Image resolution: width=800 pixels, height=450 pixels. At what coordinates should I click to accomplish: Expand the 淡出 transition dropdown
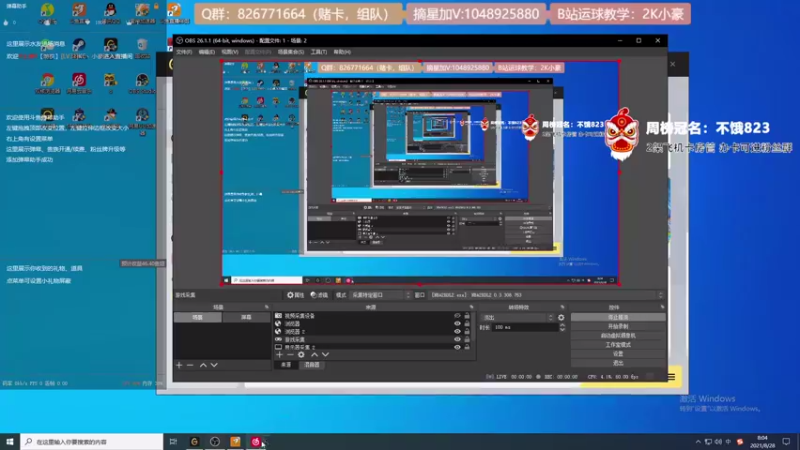[x=518, y=317]
